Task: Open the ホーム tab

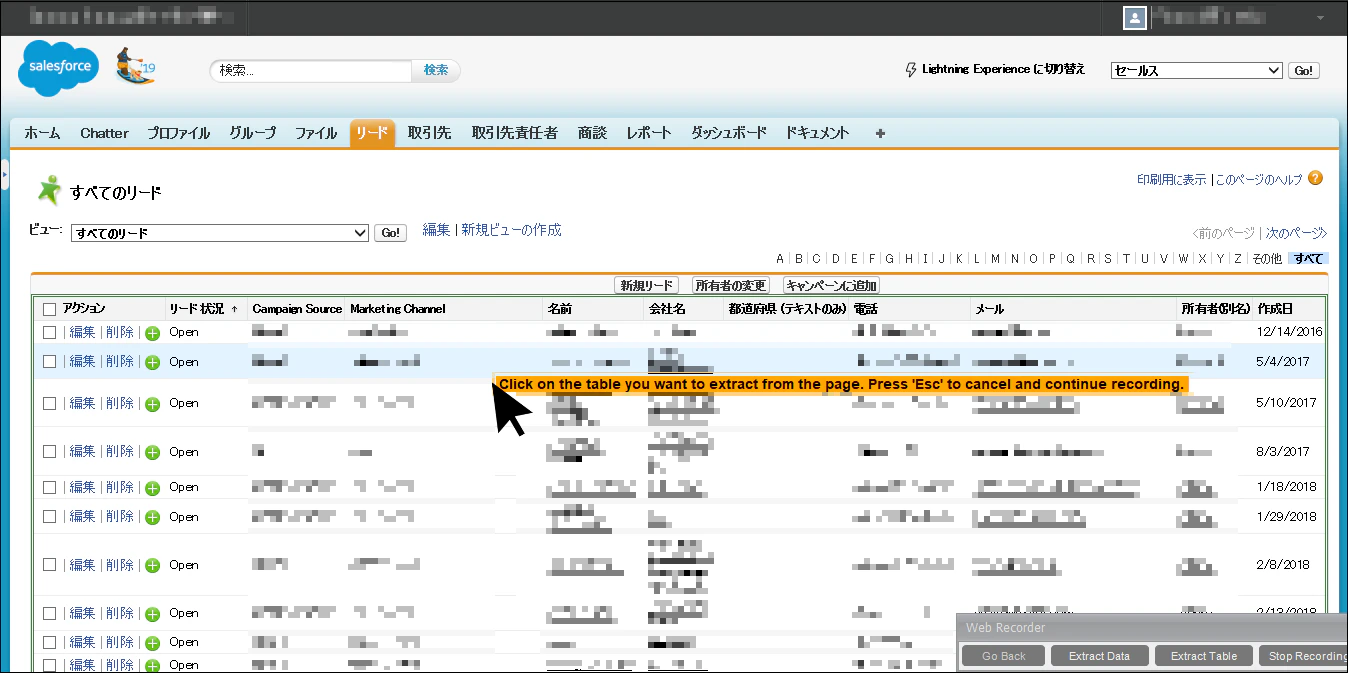Action: click(43, 133)
